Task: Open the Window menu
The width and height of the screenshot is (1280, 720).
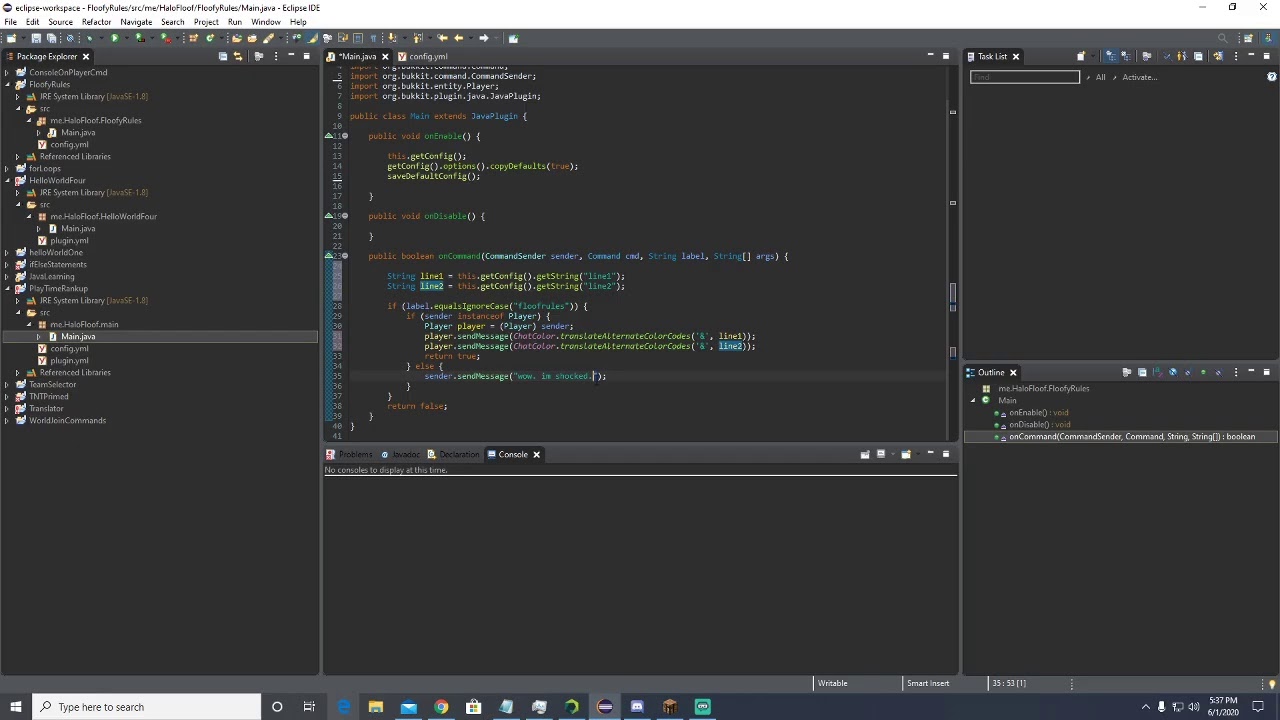Action: click(265, 21)
